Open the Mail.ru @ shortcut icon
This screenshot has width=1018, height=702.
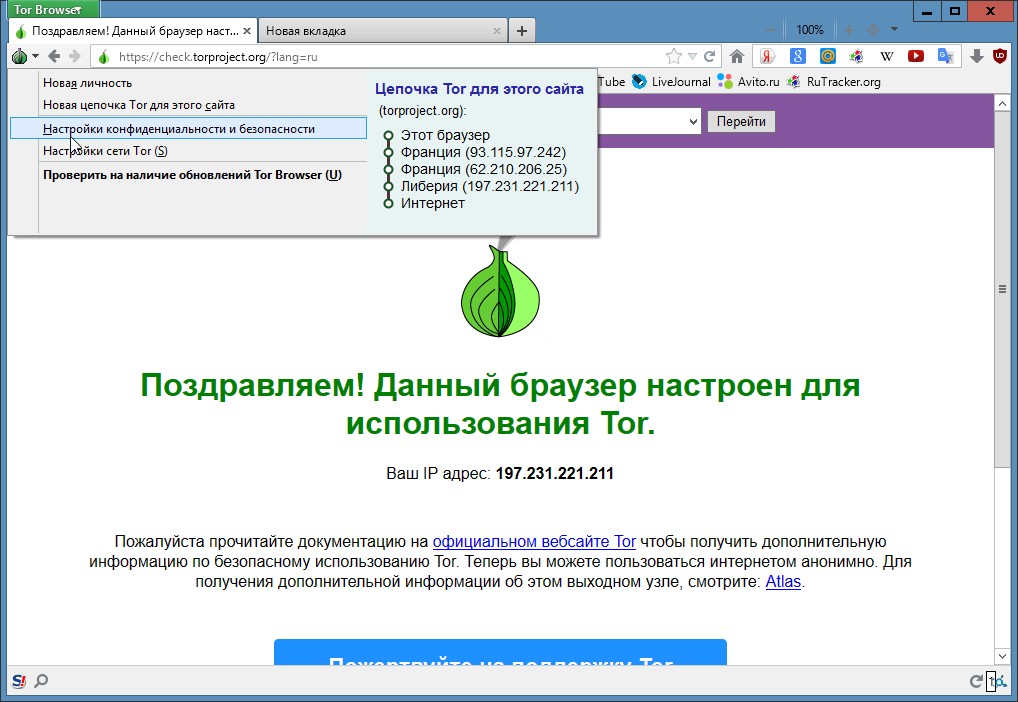coord(827,56)
